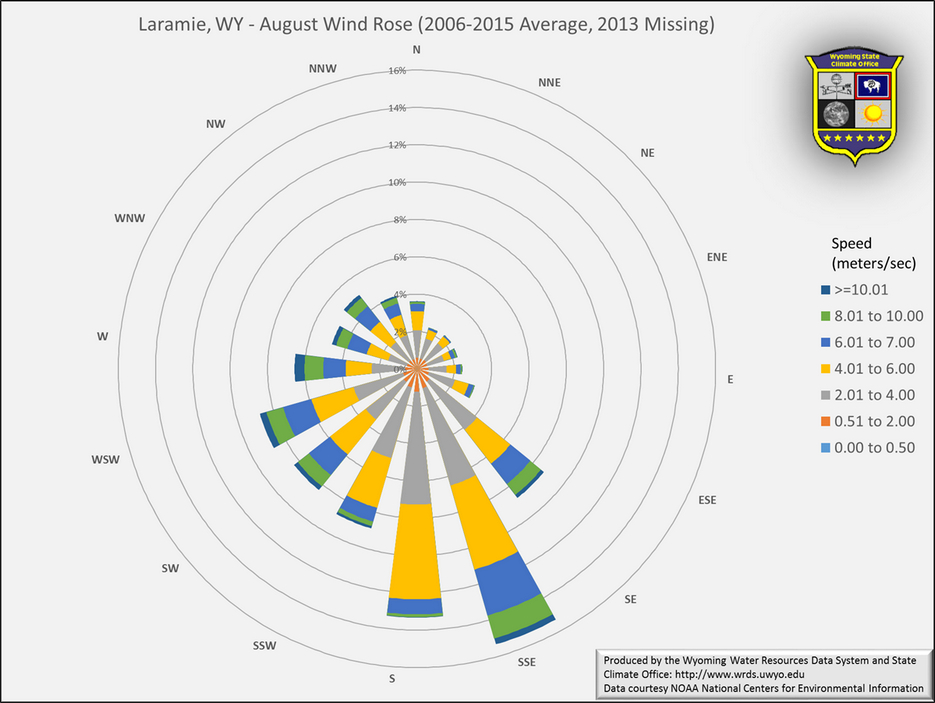
Task: Select the blue 6.01 to 7.00 swatch
Action: point(825,342)
